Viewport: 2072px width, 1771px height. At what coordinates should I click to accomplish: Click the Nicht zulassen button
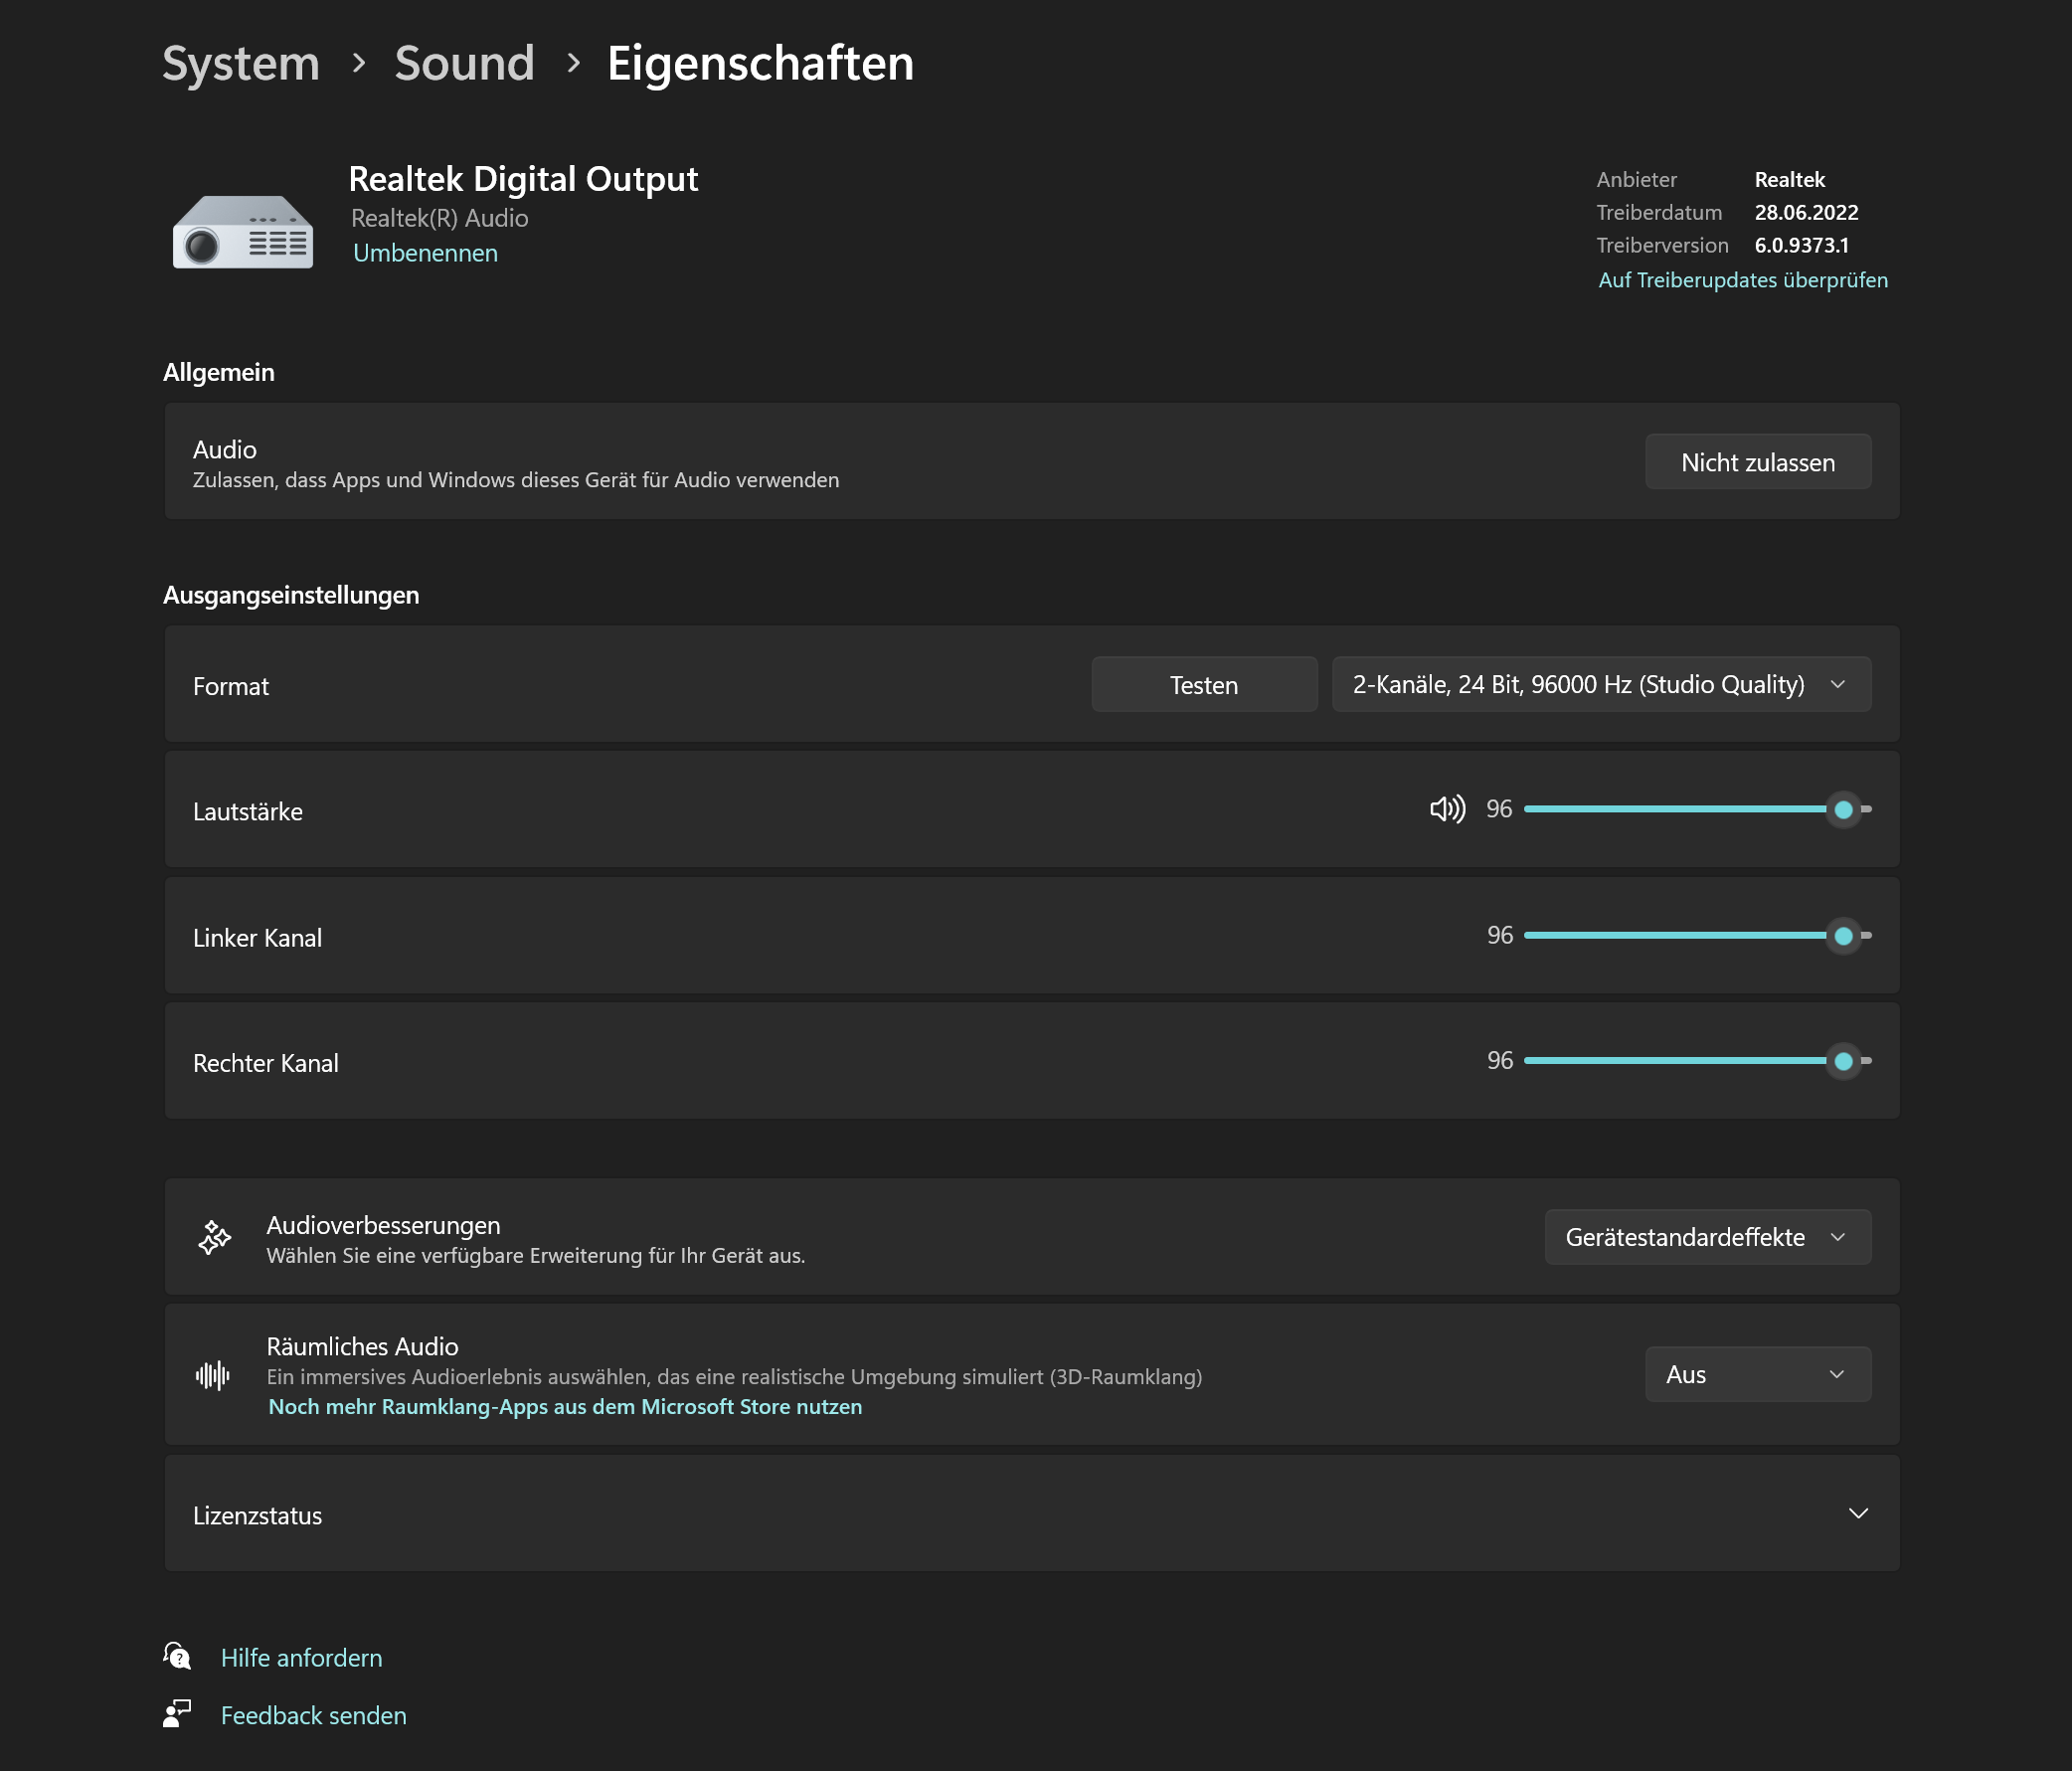pos(1757,461)
